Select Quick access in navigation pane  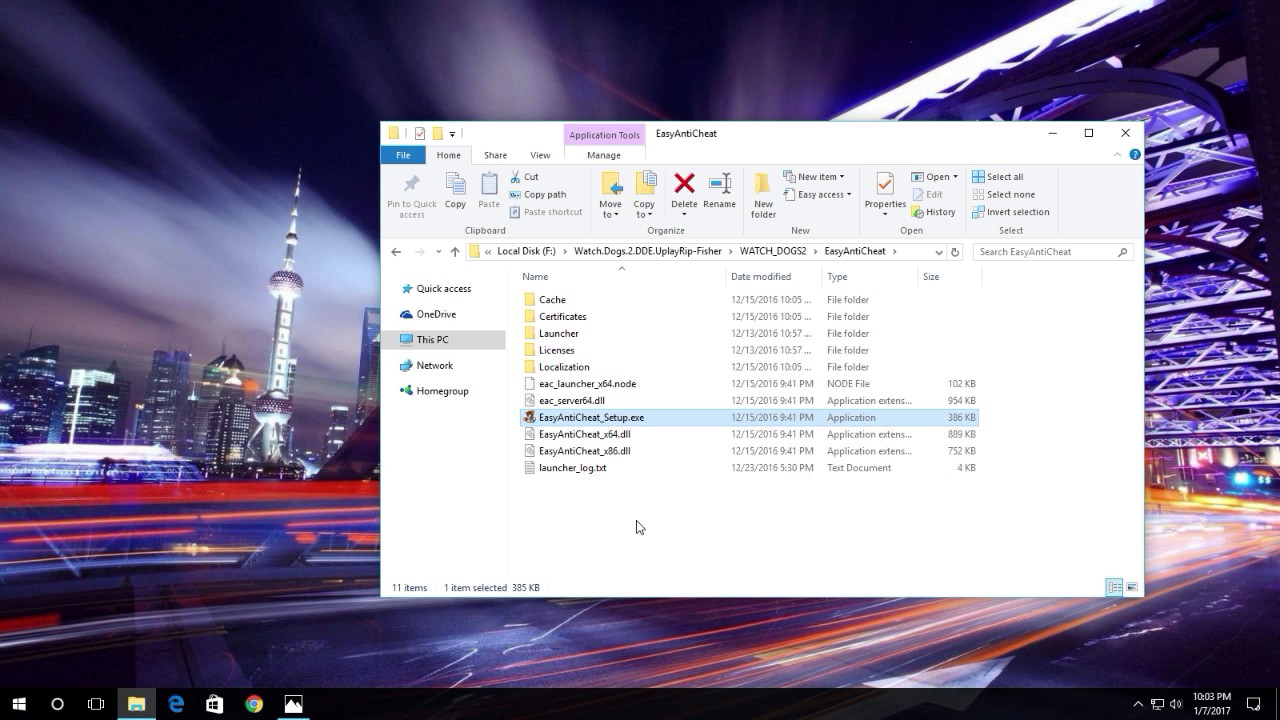click(x=443, y=289)
